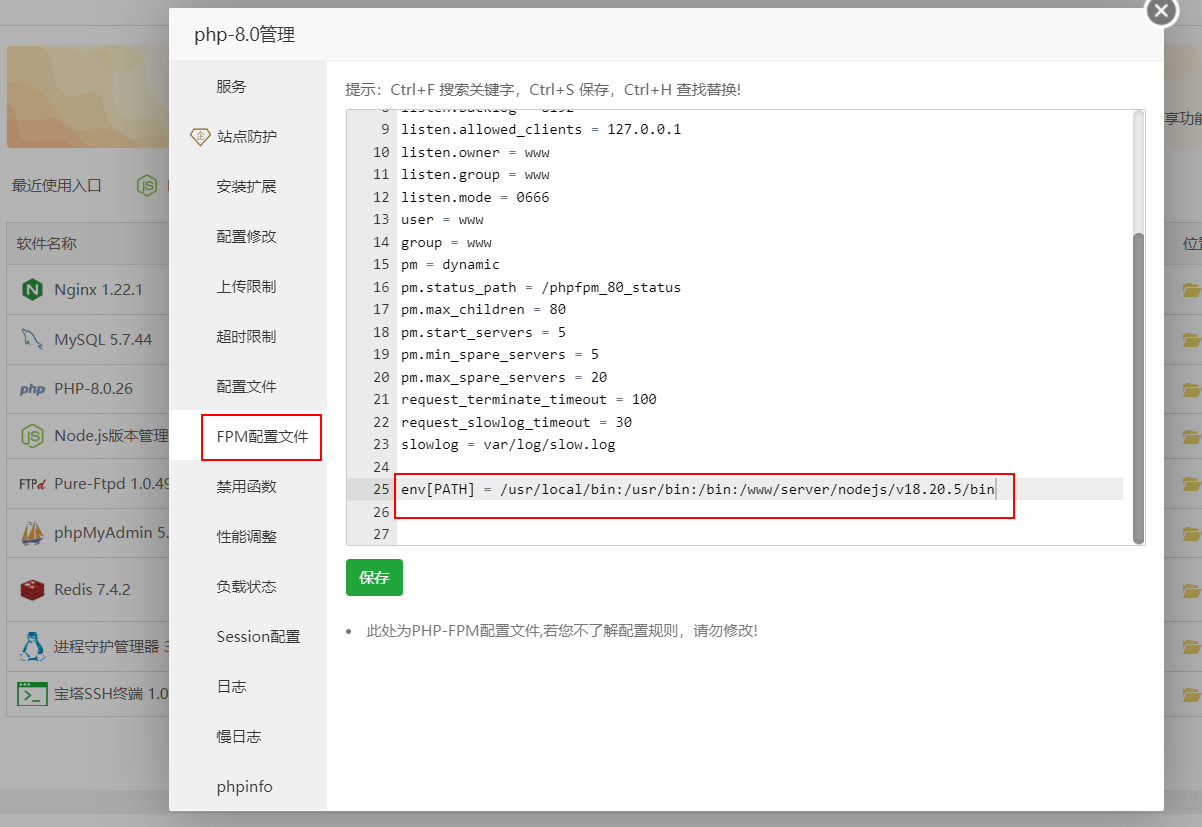This screenshot has height=827, width=1202.
Task: Open the 服务 tab
Action: pos(231,87)
